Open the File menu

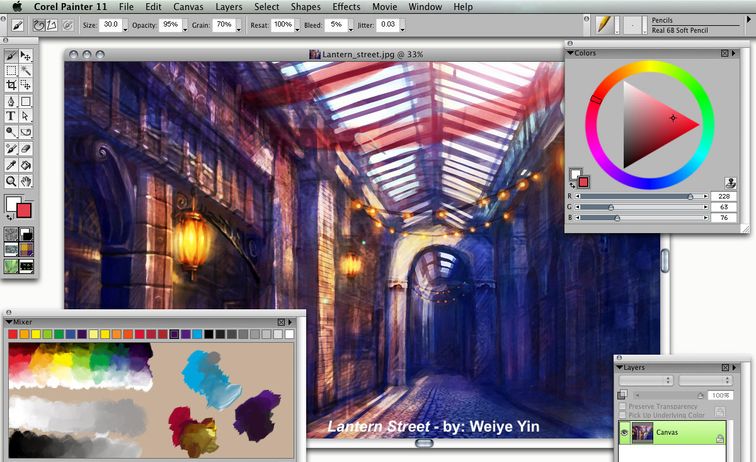126,7
